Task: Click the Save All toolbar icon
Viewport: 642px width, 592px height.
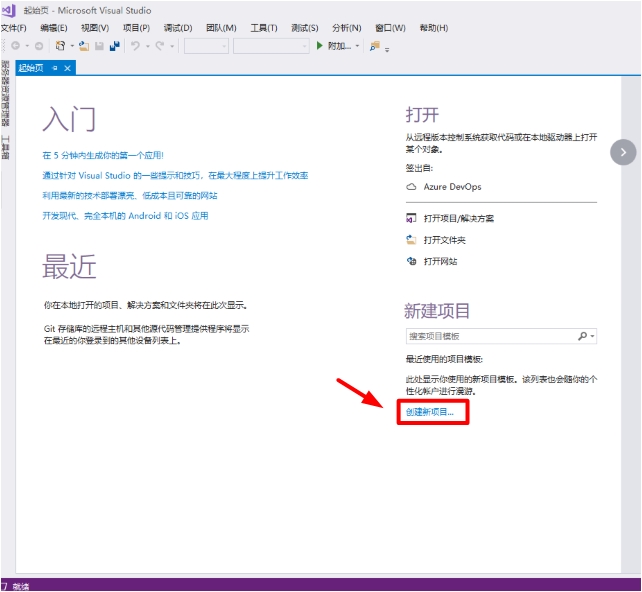Action: coord(115,46)
